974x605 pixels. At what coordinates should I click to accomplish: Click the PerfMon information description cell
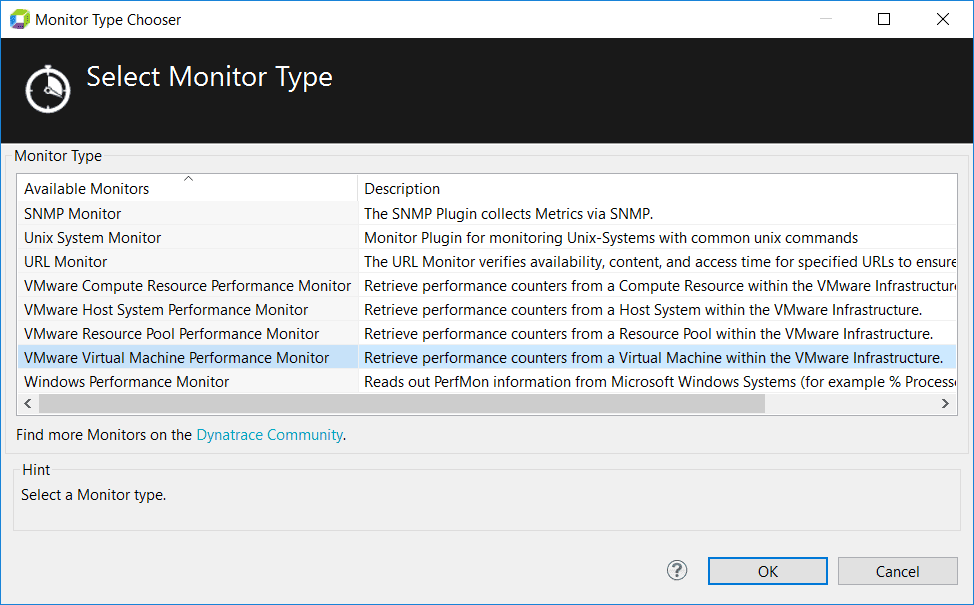657,381
